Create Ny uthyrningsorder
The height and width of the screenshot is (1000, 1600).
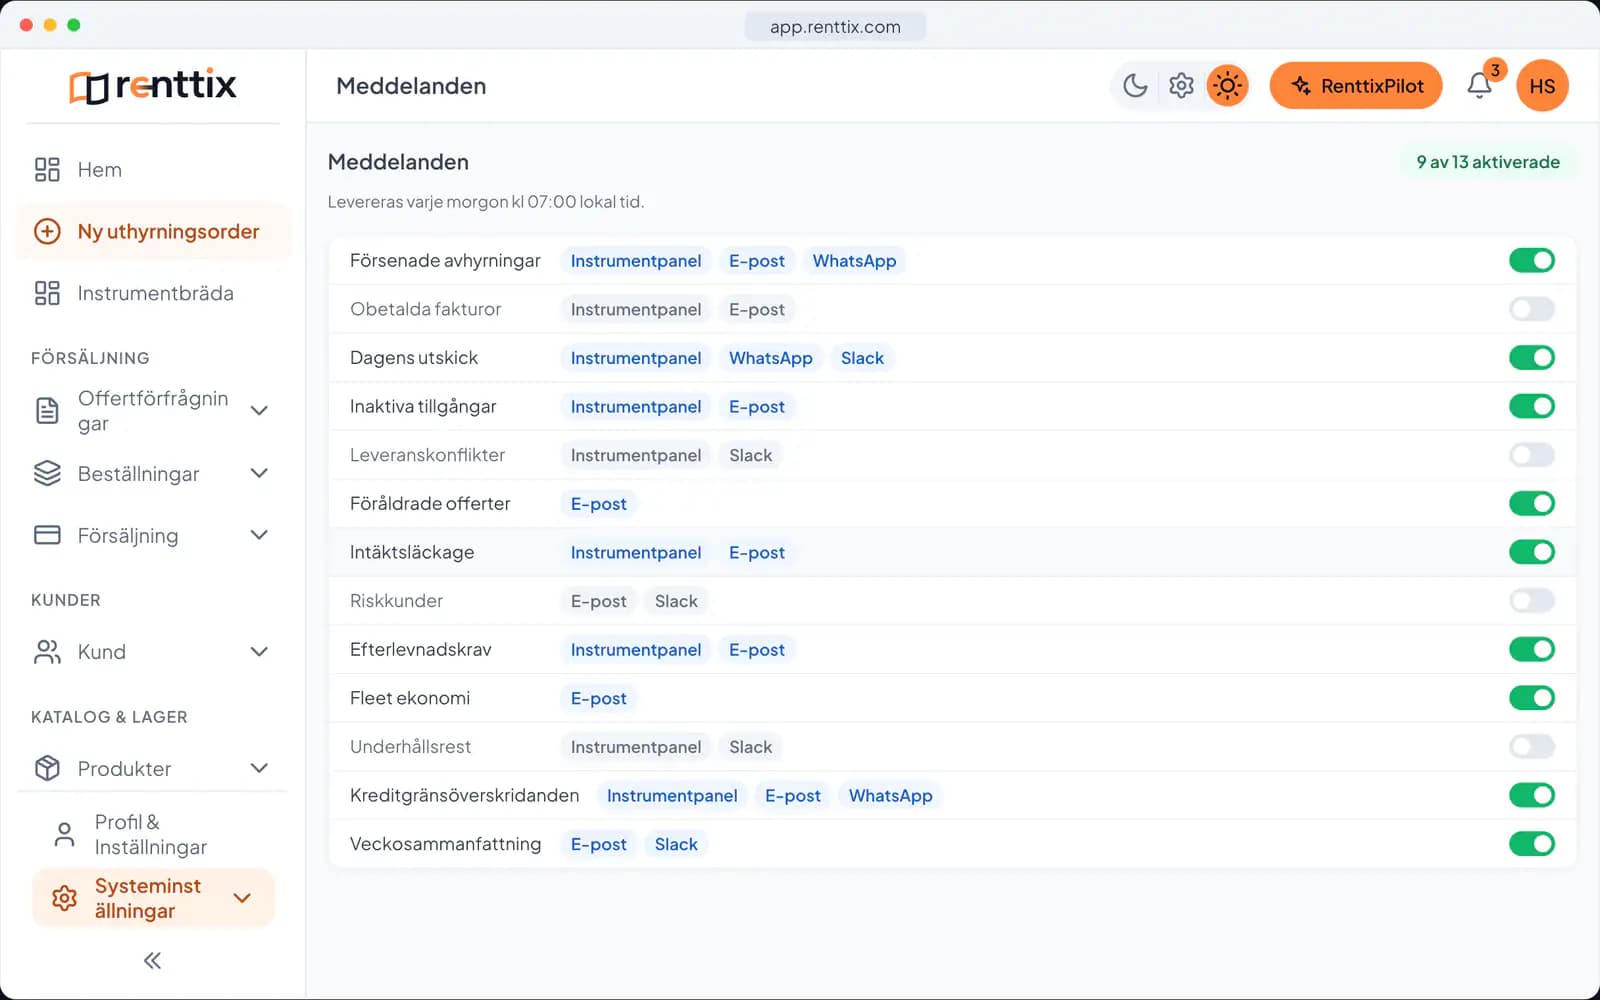point(153,232)
